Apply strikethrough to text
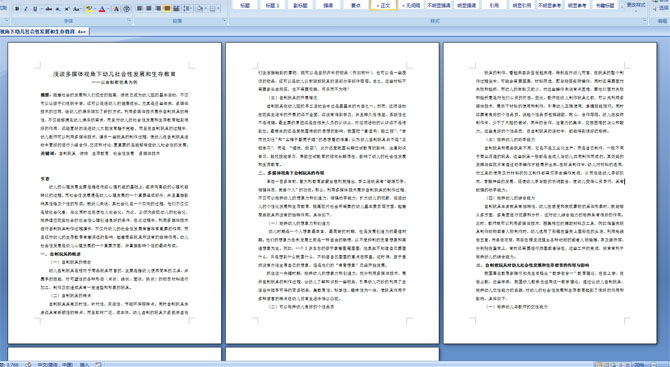 point(49,9)
